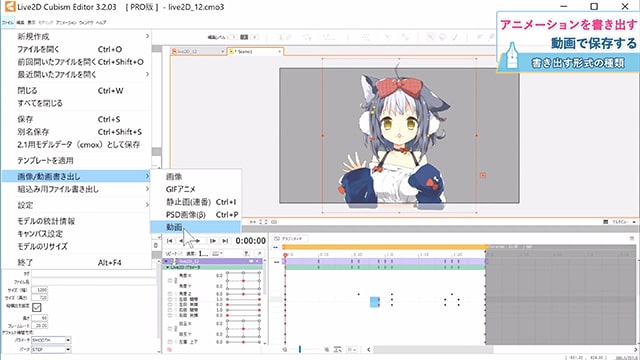
Task: Click the blue selected keyframe block
Action: (x=375, y=302)
